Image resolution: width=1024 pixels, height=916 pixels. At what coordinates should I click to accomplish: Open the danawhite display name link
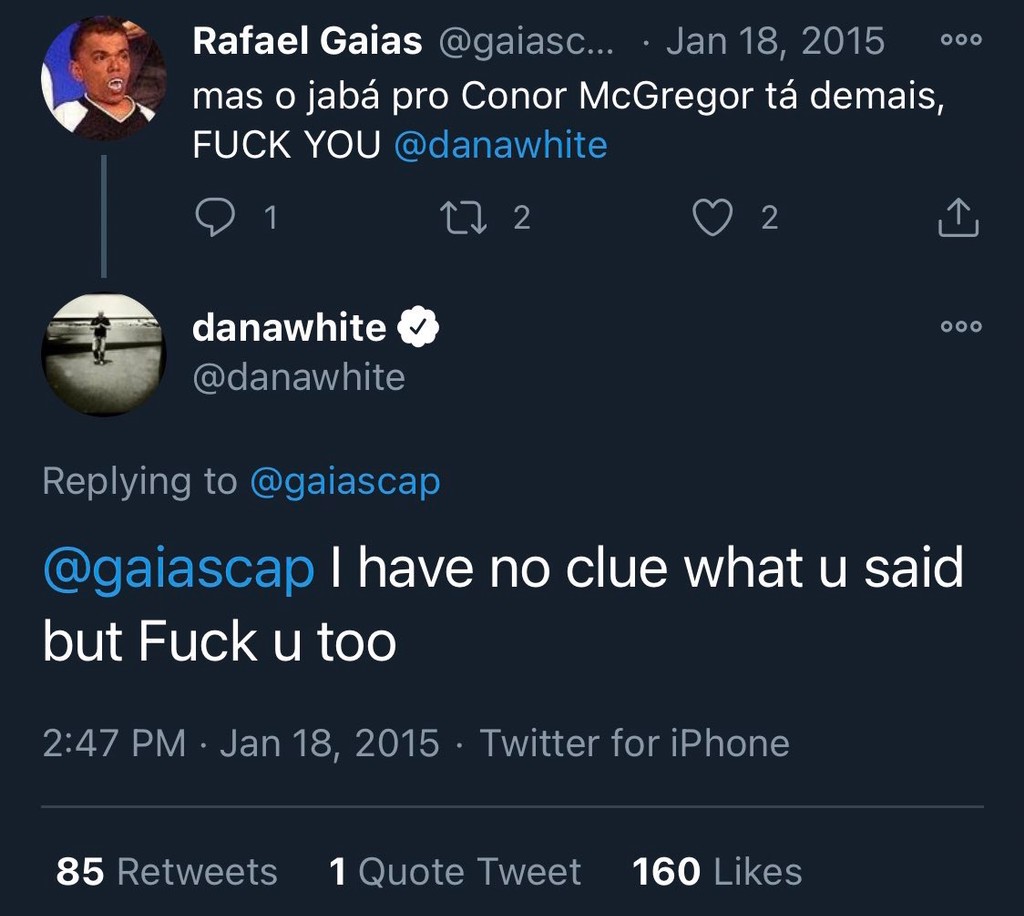288,327
